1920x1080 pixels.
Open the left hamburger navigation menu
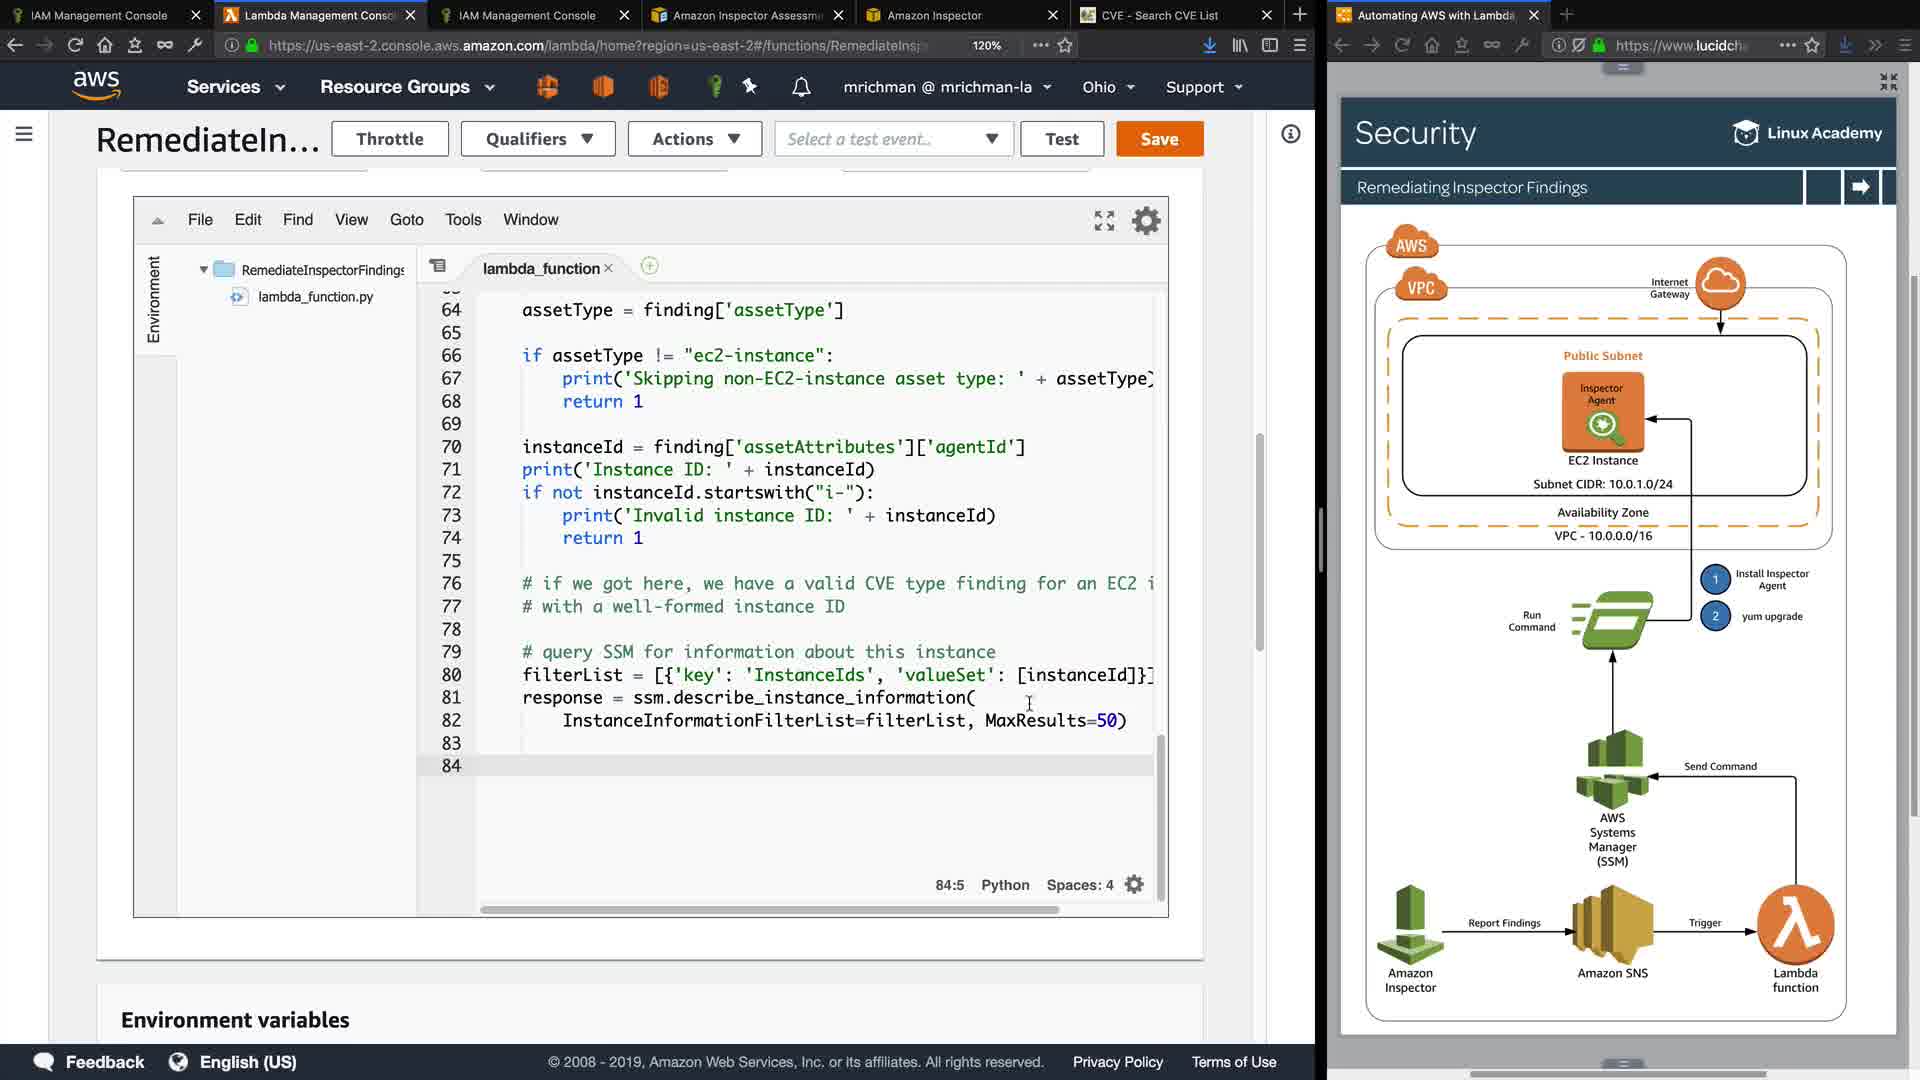tap(24, 134)
